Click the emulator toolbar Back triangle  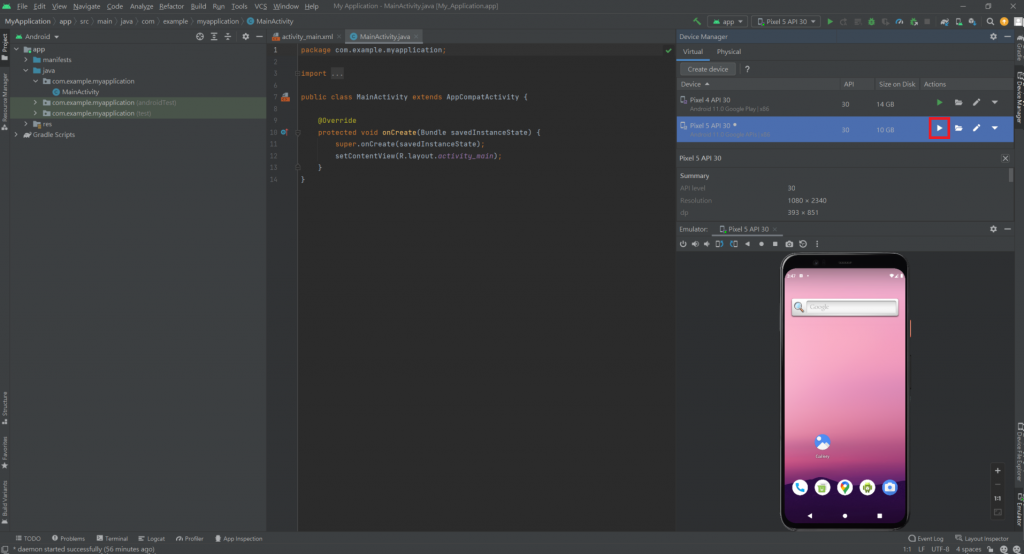(747, 244)
